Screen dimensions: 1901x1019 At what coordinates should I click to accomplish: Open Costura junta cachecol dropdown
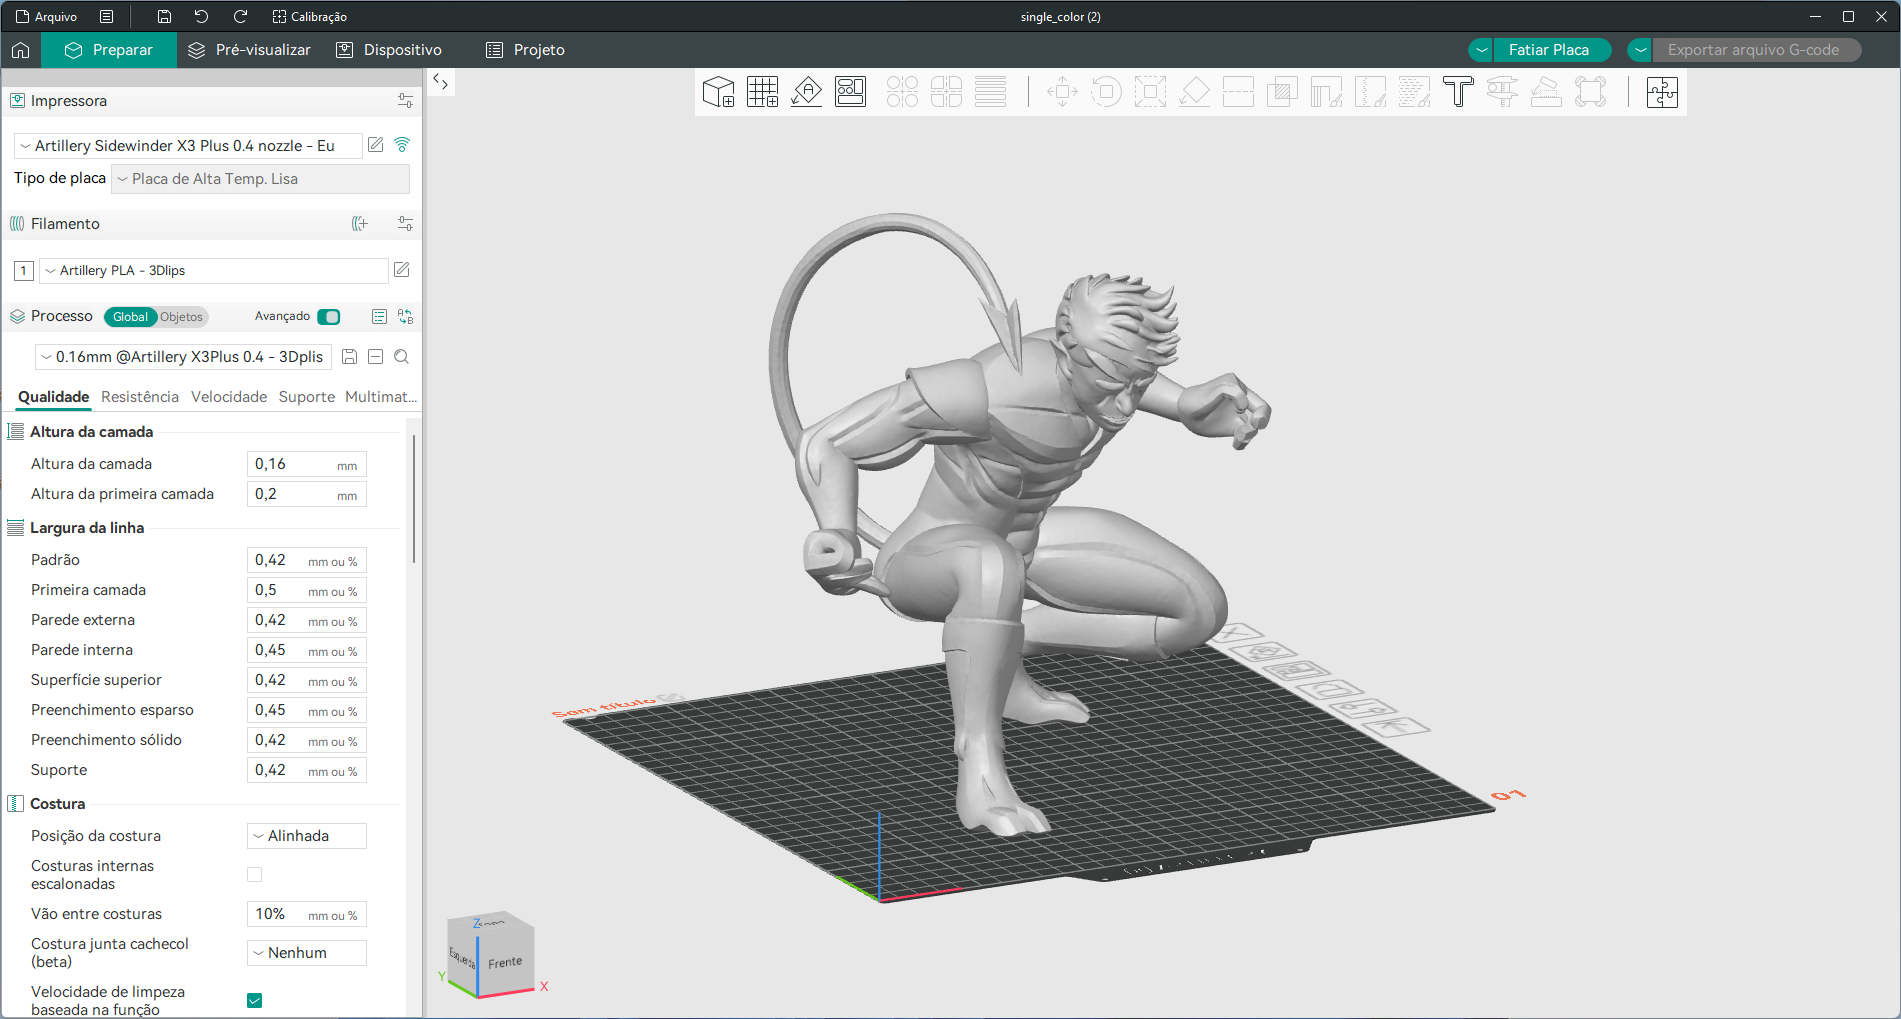click(x=307, y=953)
